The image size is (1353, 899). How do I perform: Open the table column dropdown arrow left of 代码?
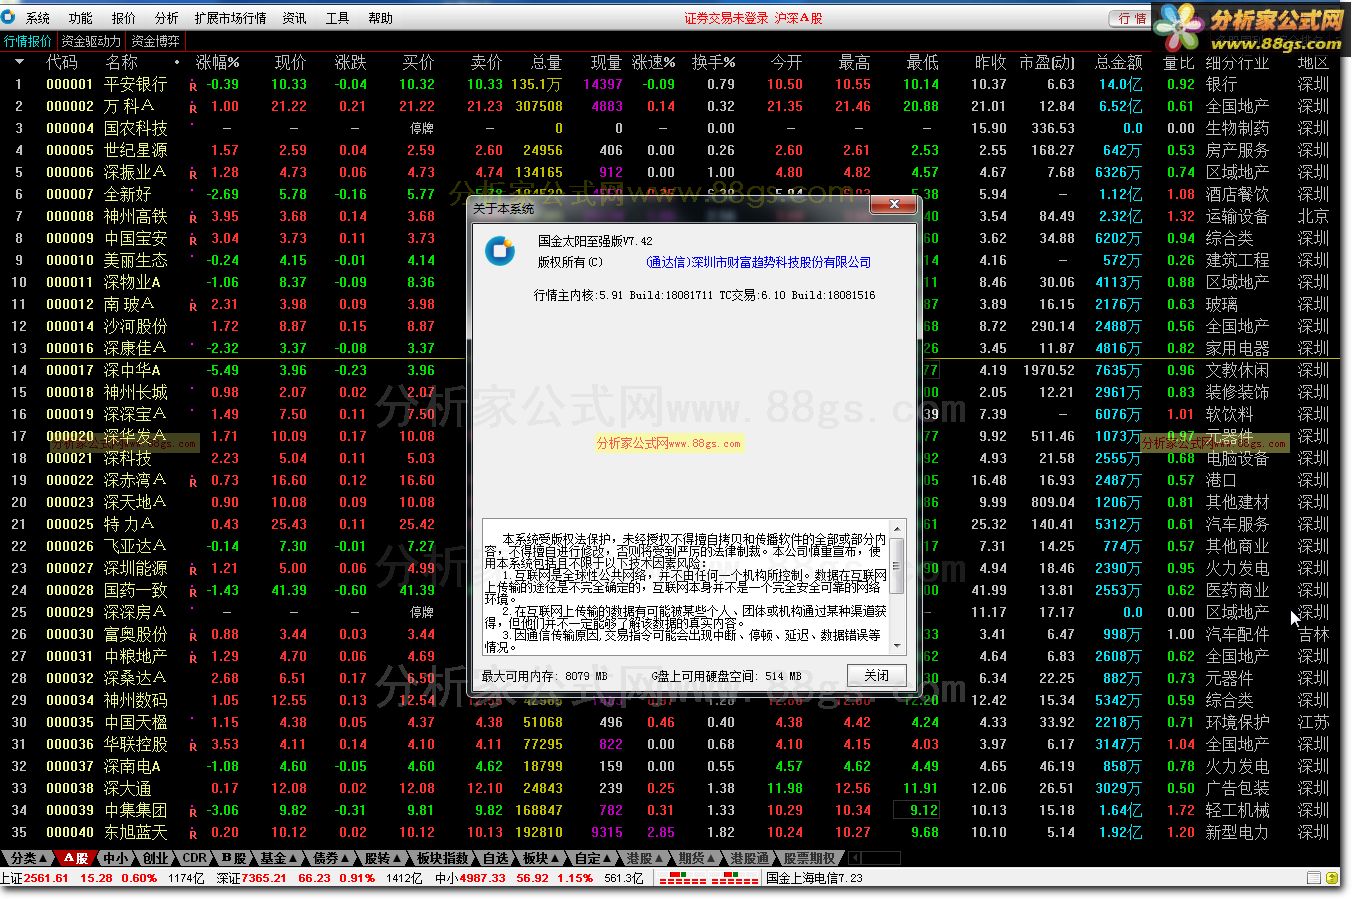tap(19, 62)
